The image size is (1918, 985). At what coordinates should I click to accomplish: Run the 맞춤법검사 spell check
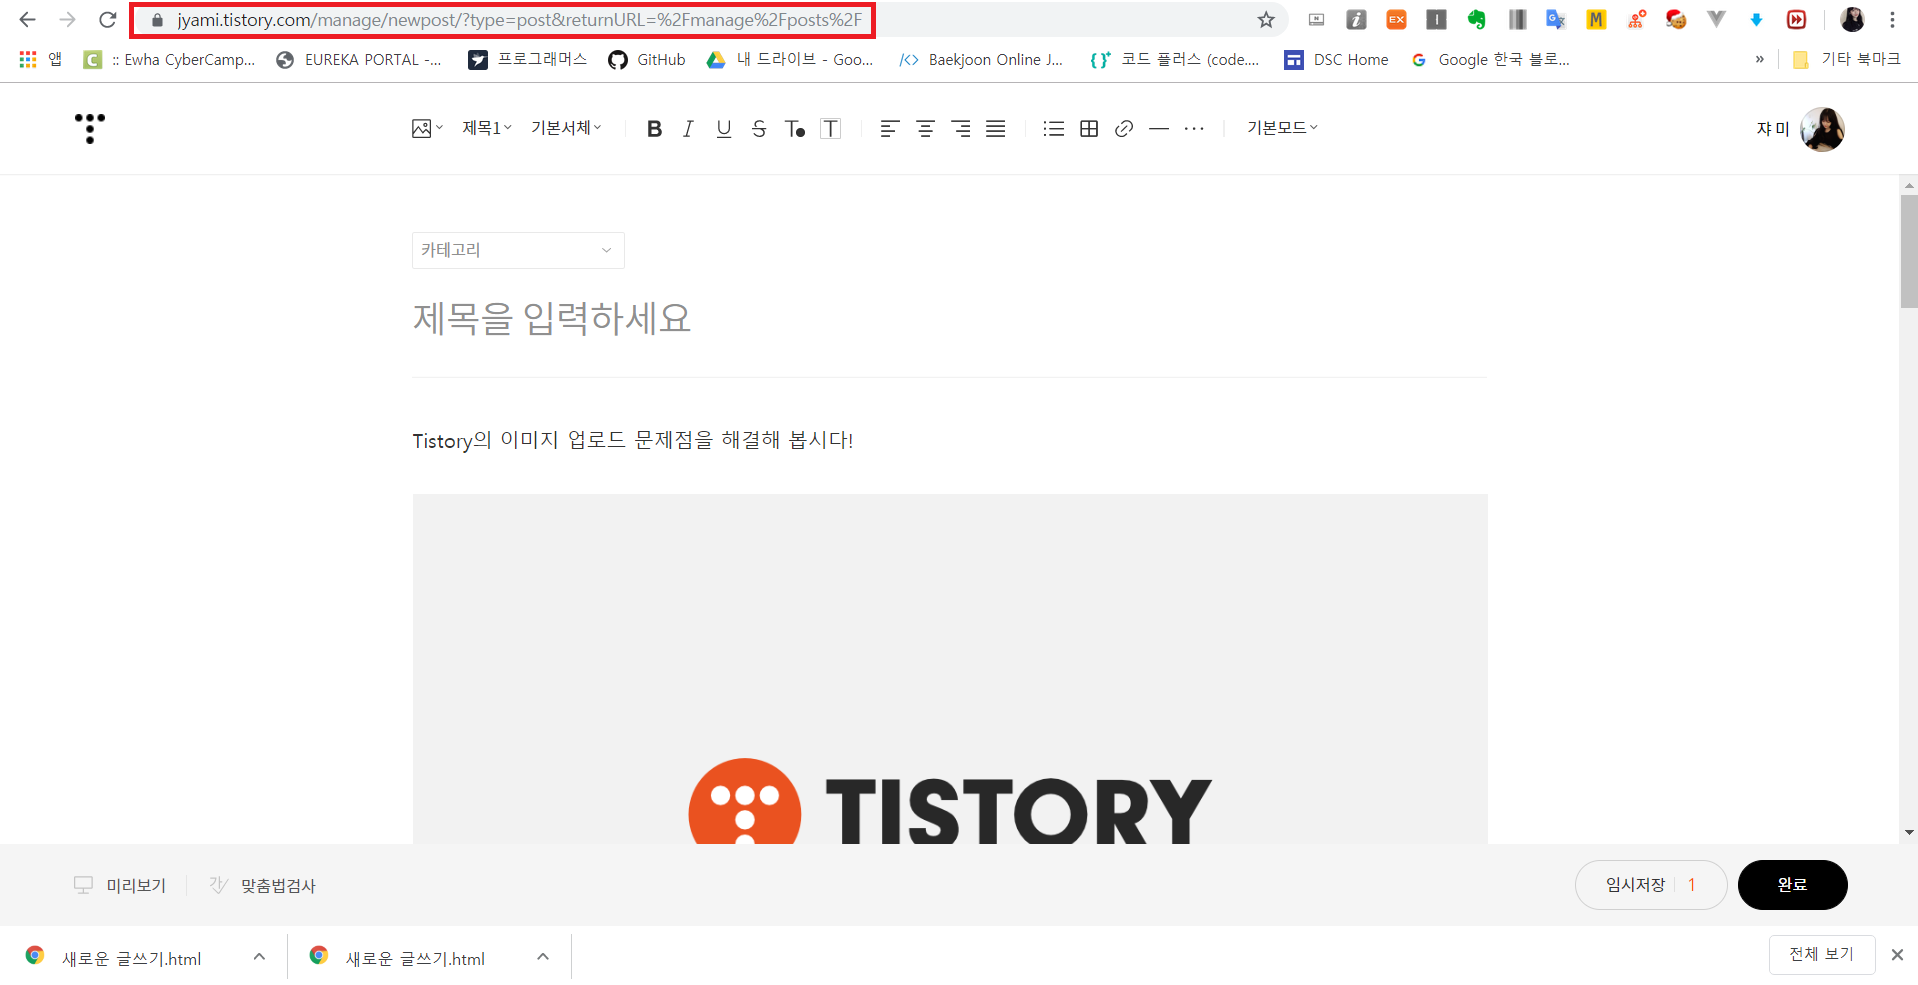[262, 885]
